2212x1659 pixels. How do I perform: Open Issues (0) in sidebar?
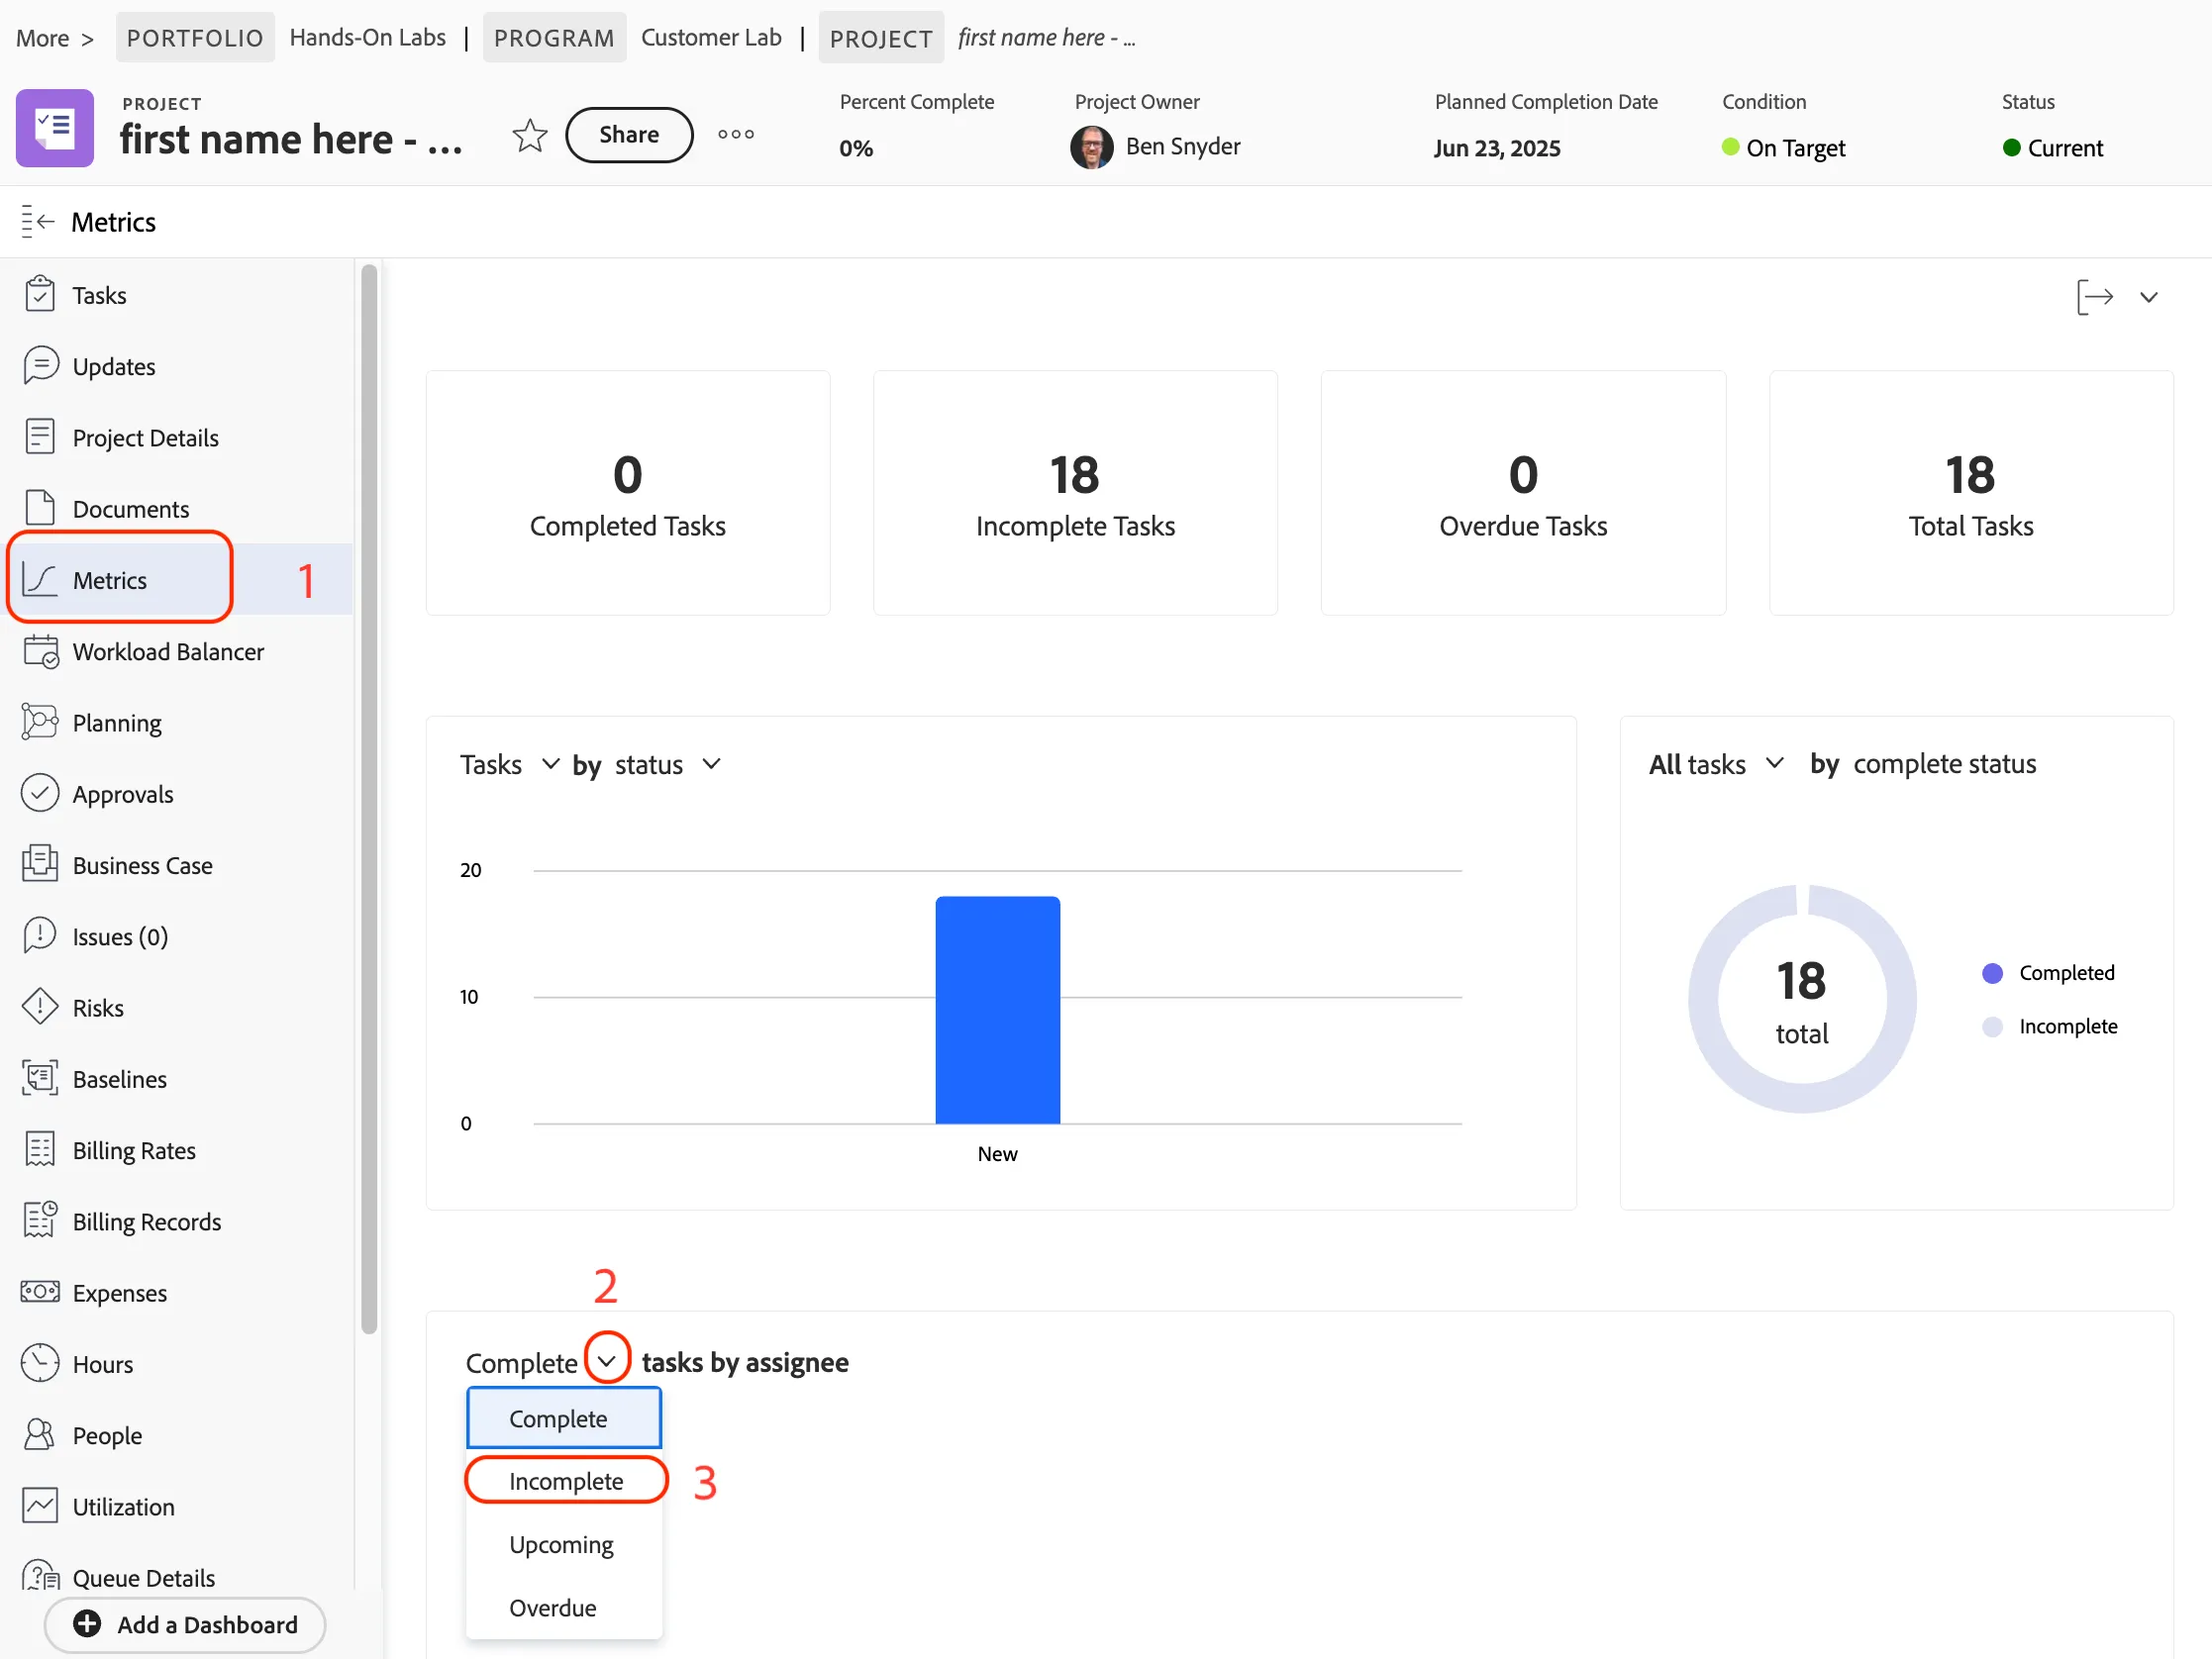tap(120, 936)
